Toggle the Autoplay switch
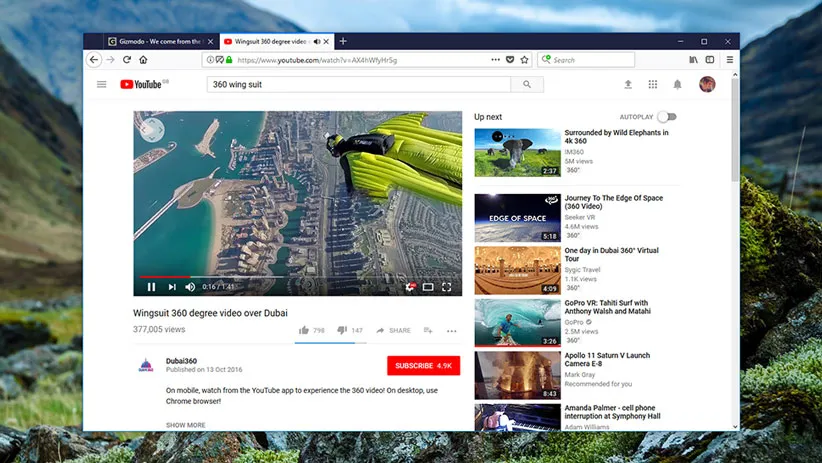The height and width of the screenshot is (463, 822). pos(666,117)
